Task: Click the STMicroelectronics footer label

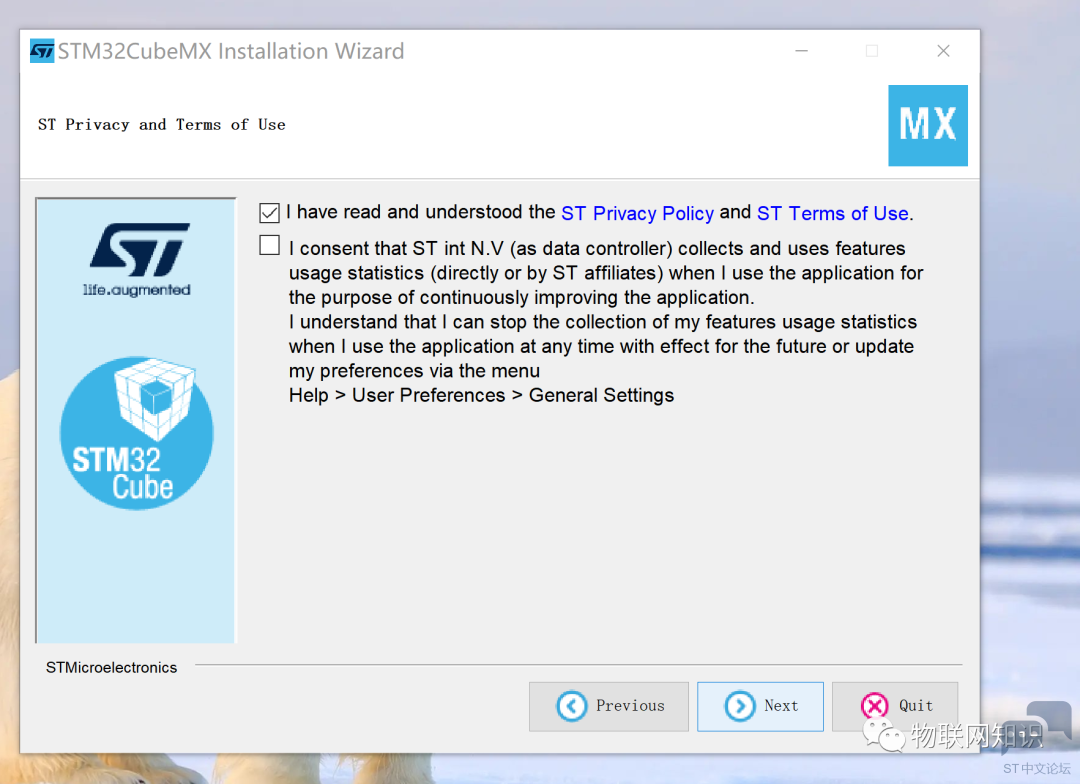Action: (112, 668)
